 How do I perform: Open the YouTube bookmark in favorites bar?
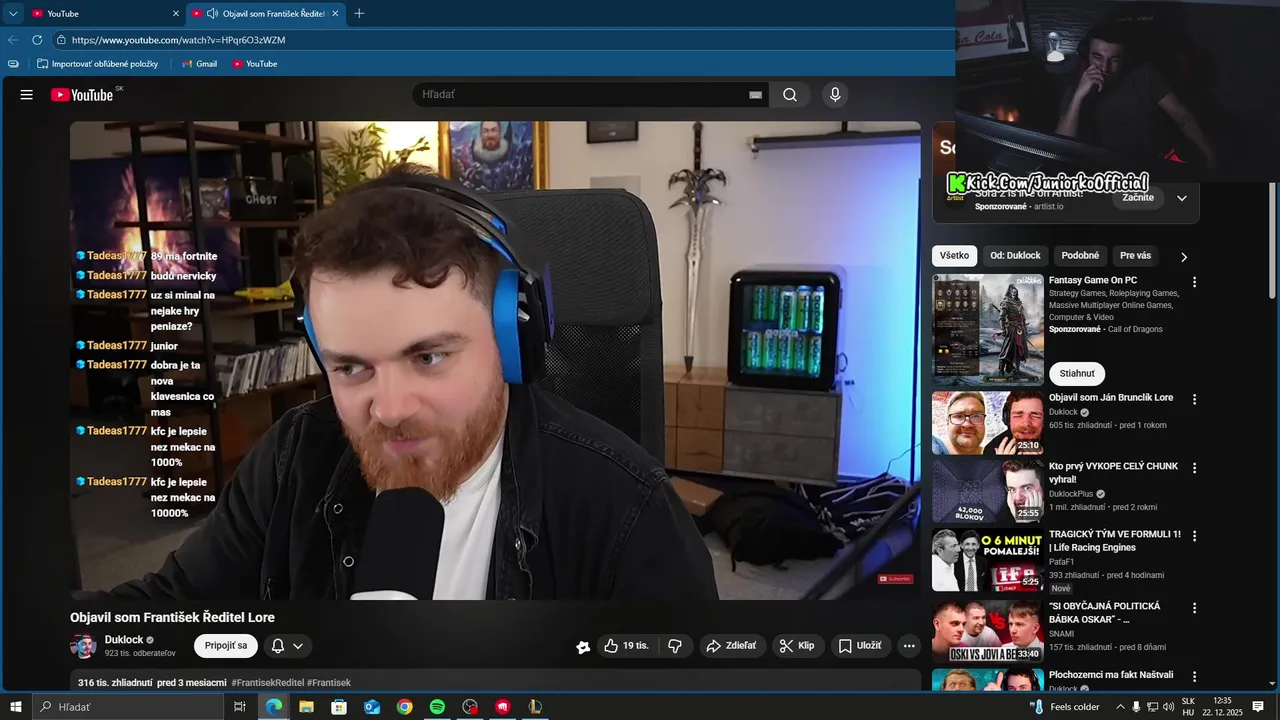254,64
